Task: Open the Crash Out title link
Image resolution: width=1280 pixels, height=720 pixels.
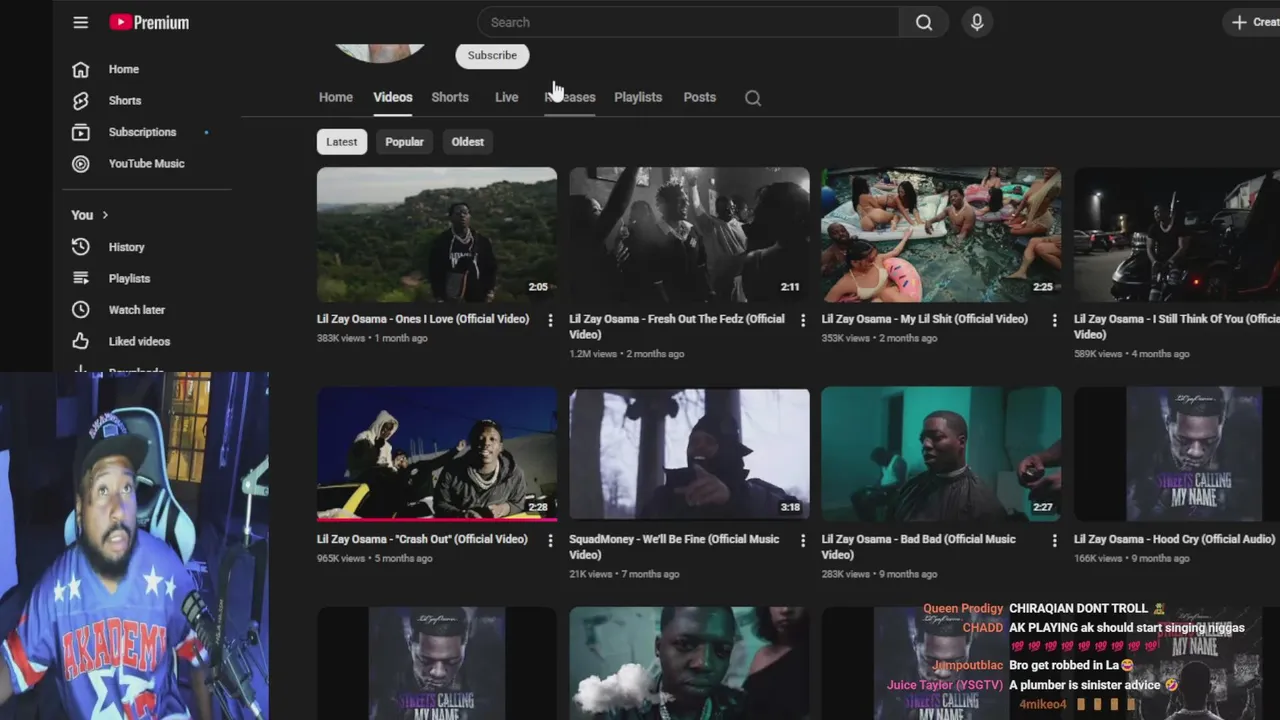Action: [x=422, y=539]
